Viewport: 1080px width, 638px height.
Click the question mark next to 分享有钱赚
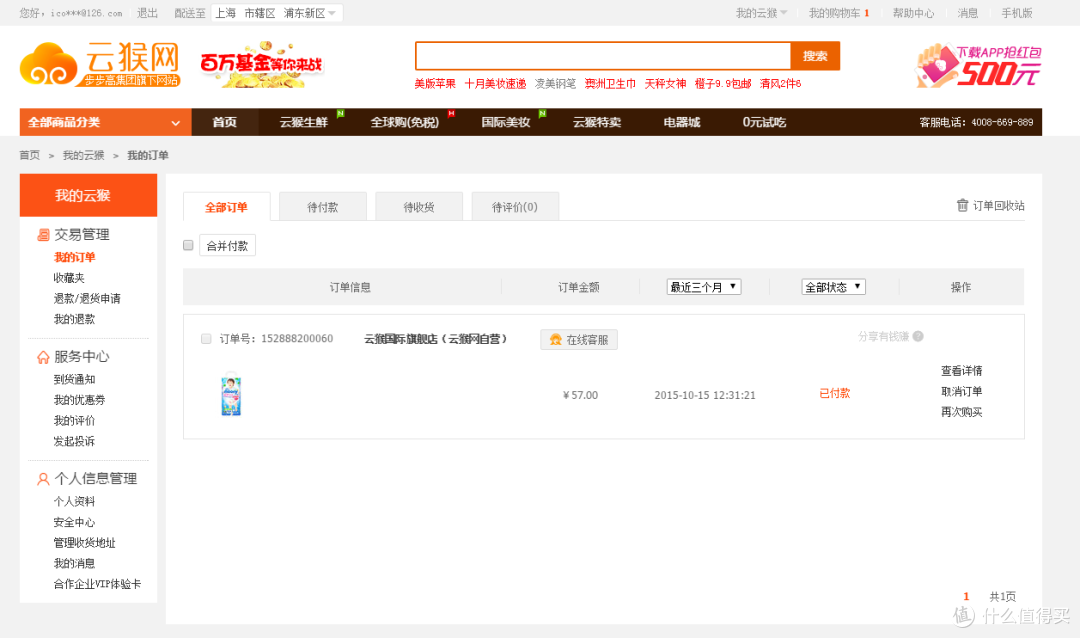point(918,336)
